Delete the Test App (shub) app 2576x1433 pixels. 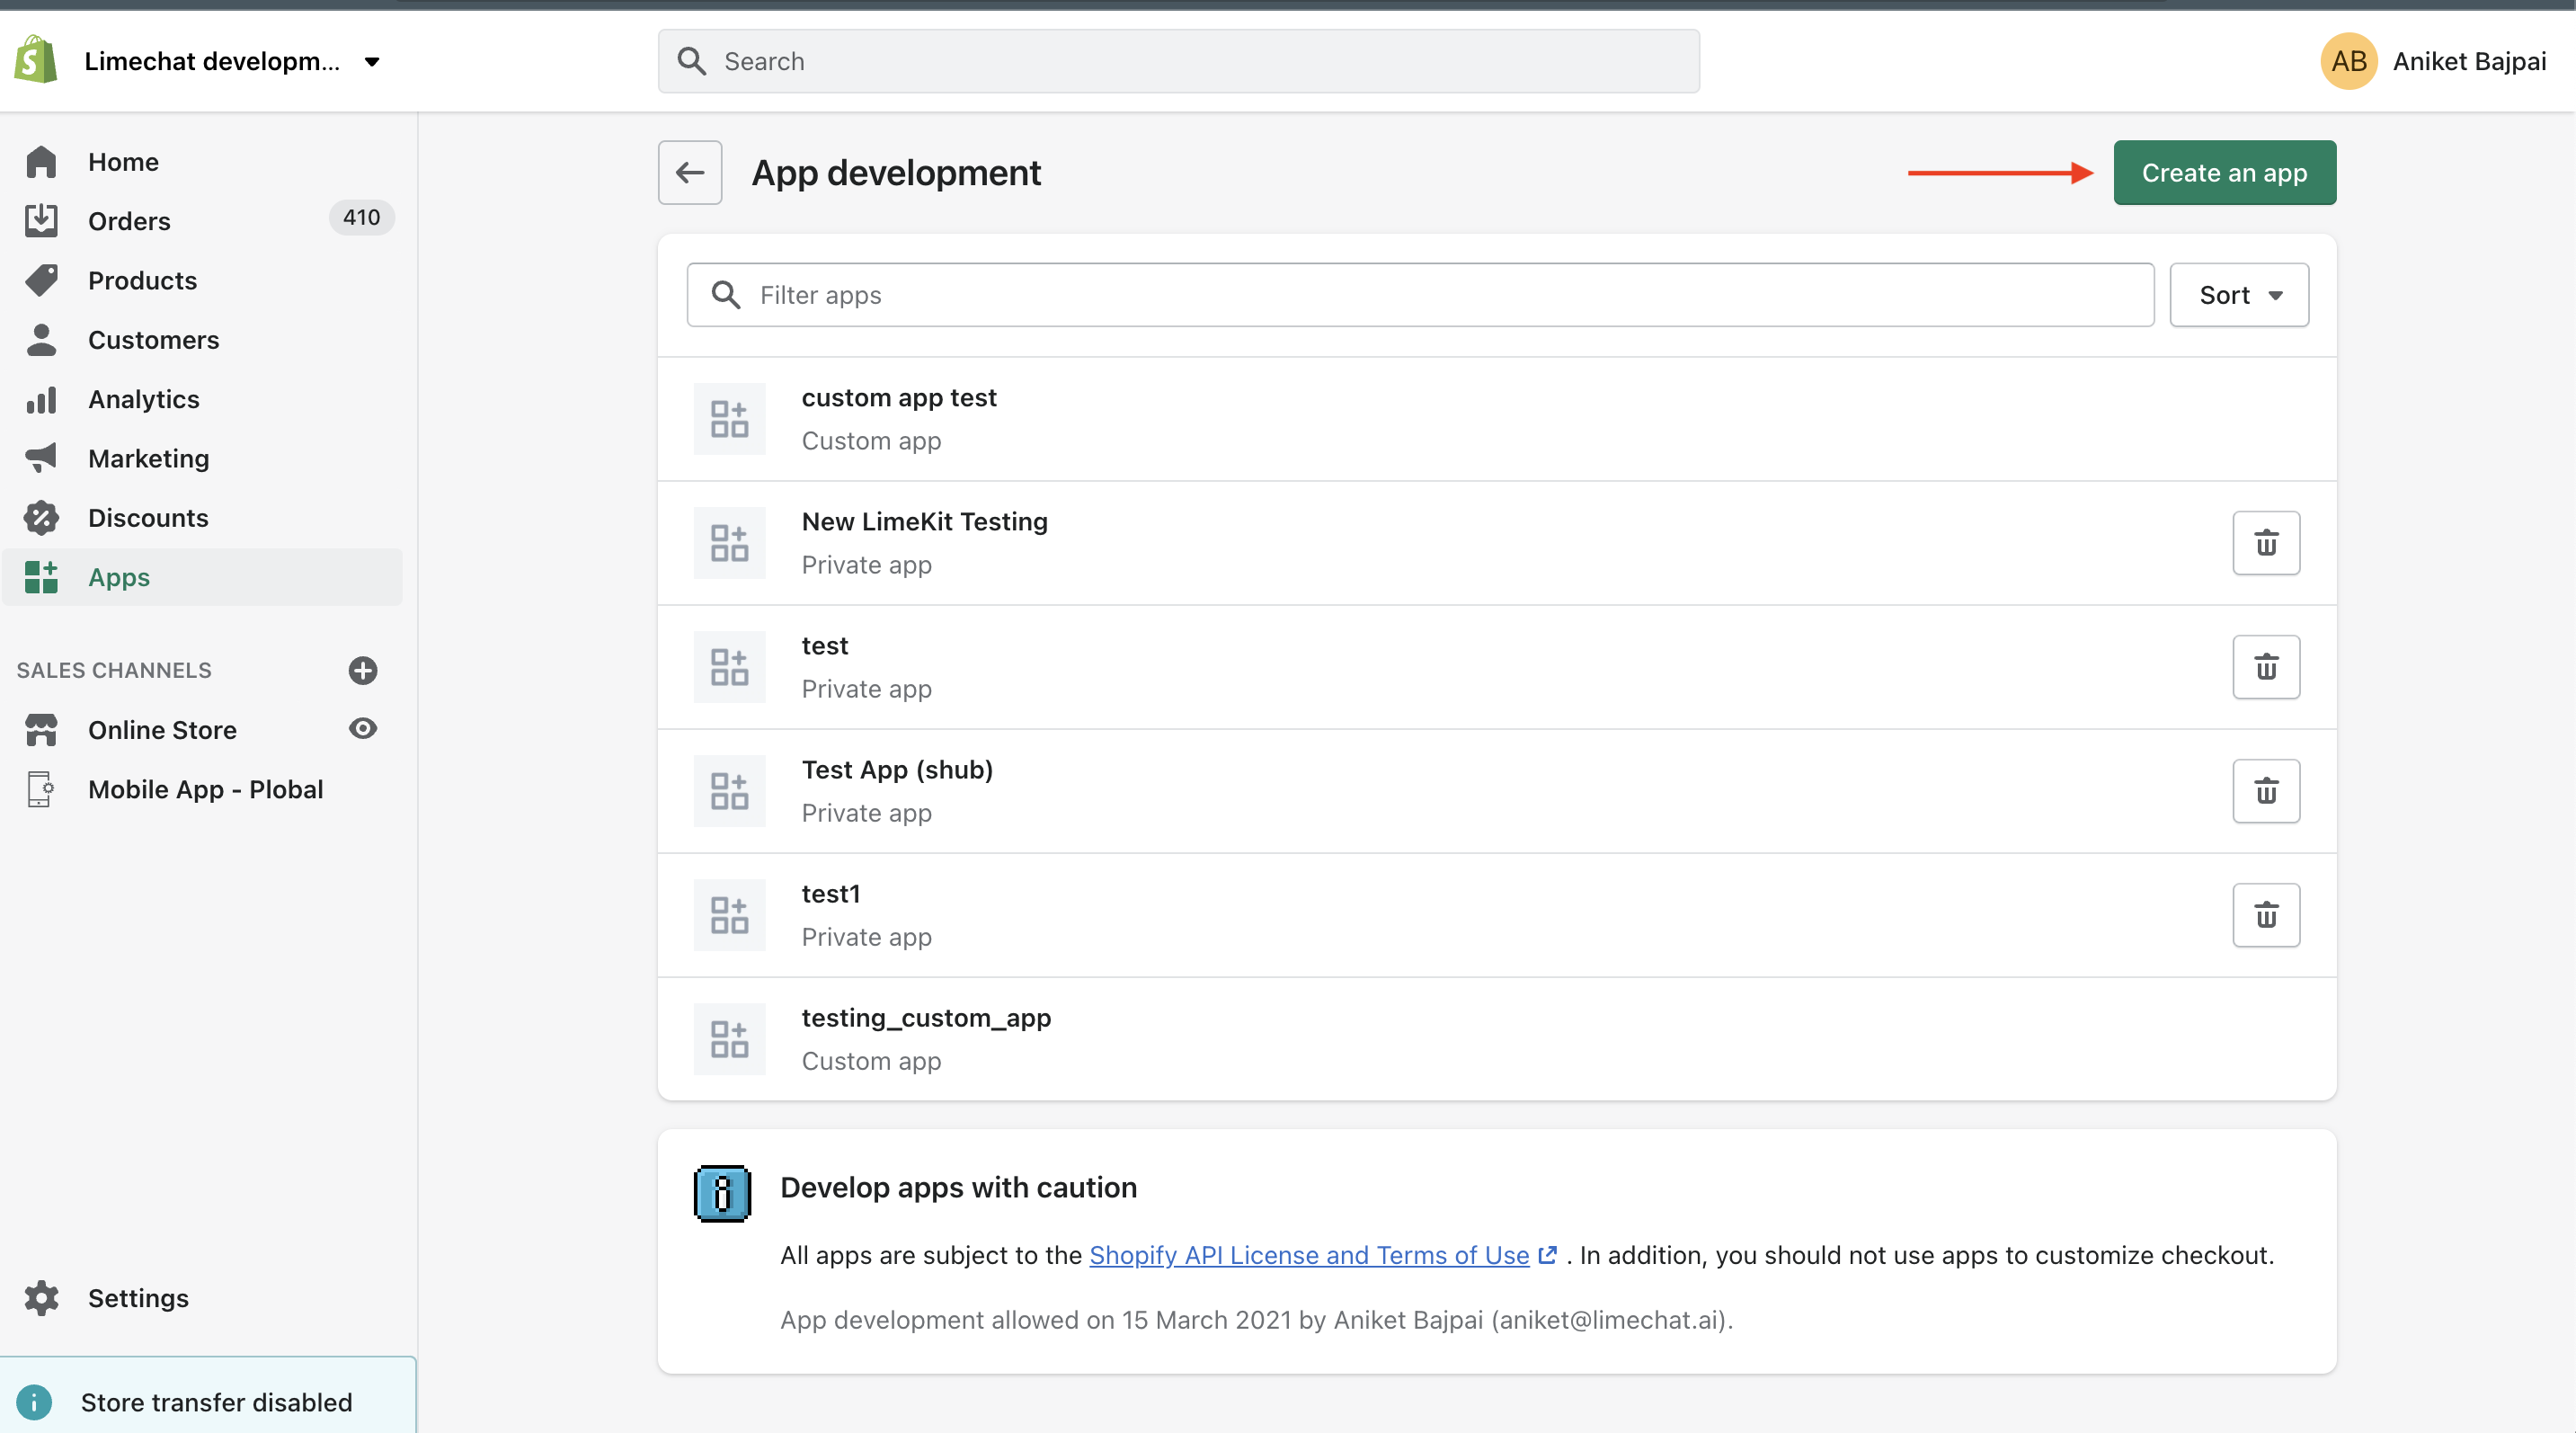tap(2265, 791)
